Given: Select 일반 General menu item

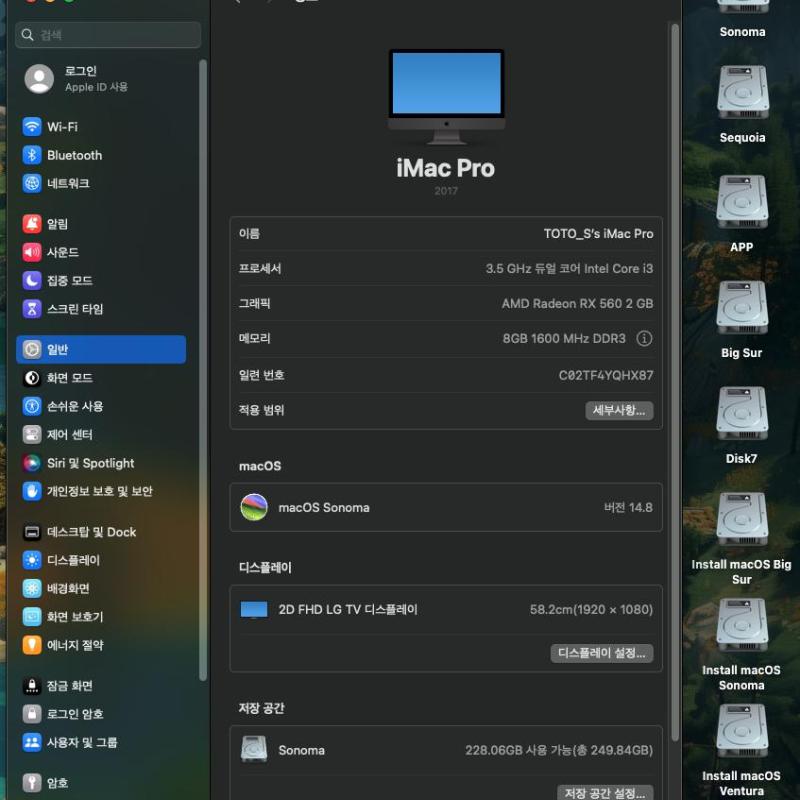Looking at the screenshot, I should coord(101,349).
